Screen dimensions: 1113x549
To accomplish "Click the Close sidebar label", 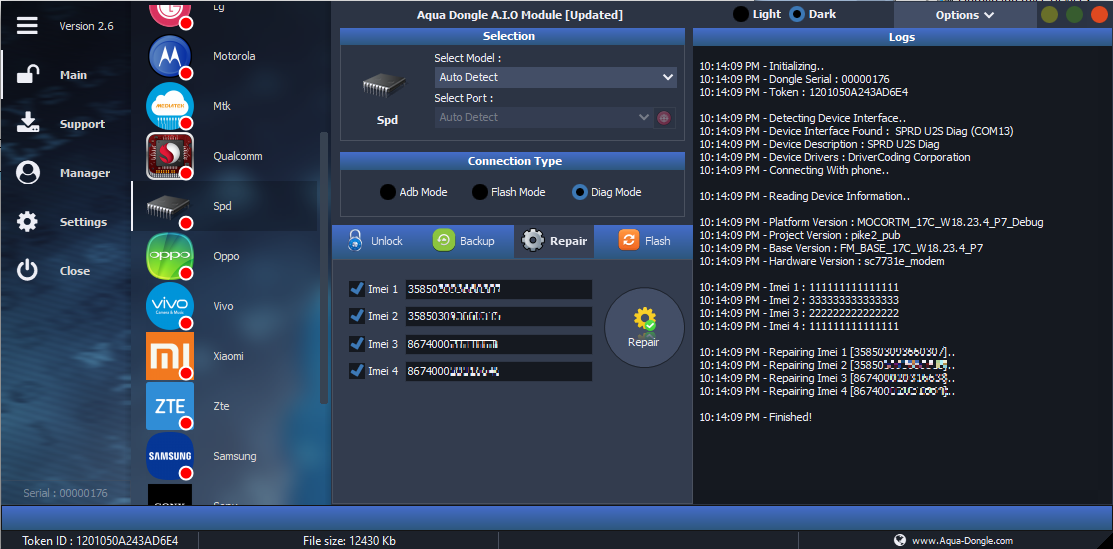I will [75, 271].
